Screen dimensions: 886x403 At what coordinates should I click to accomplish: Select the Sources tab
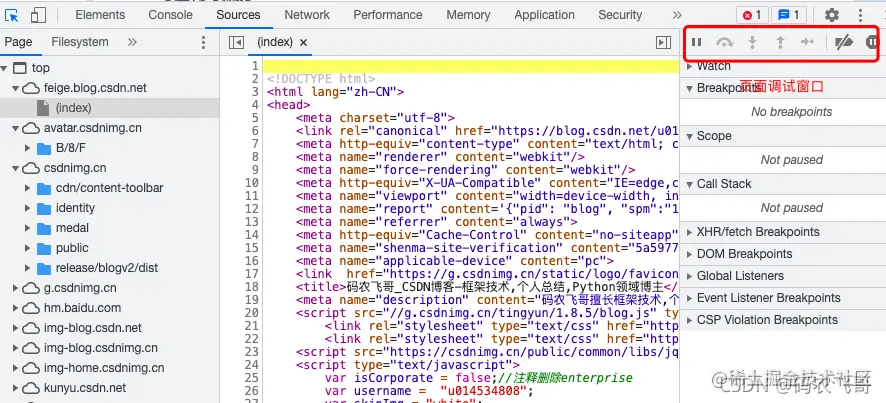(x=238, y=15)
